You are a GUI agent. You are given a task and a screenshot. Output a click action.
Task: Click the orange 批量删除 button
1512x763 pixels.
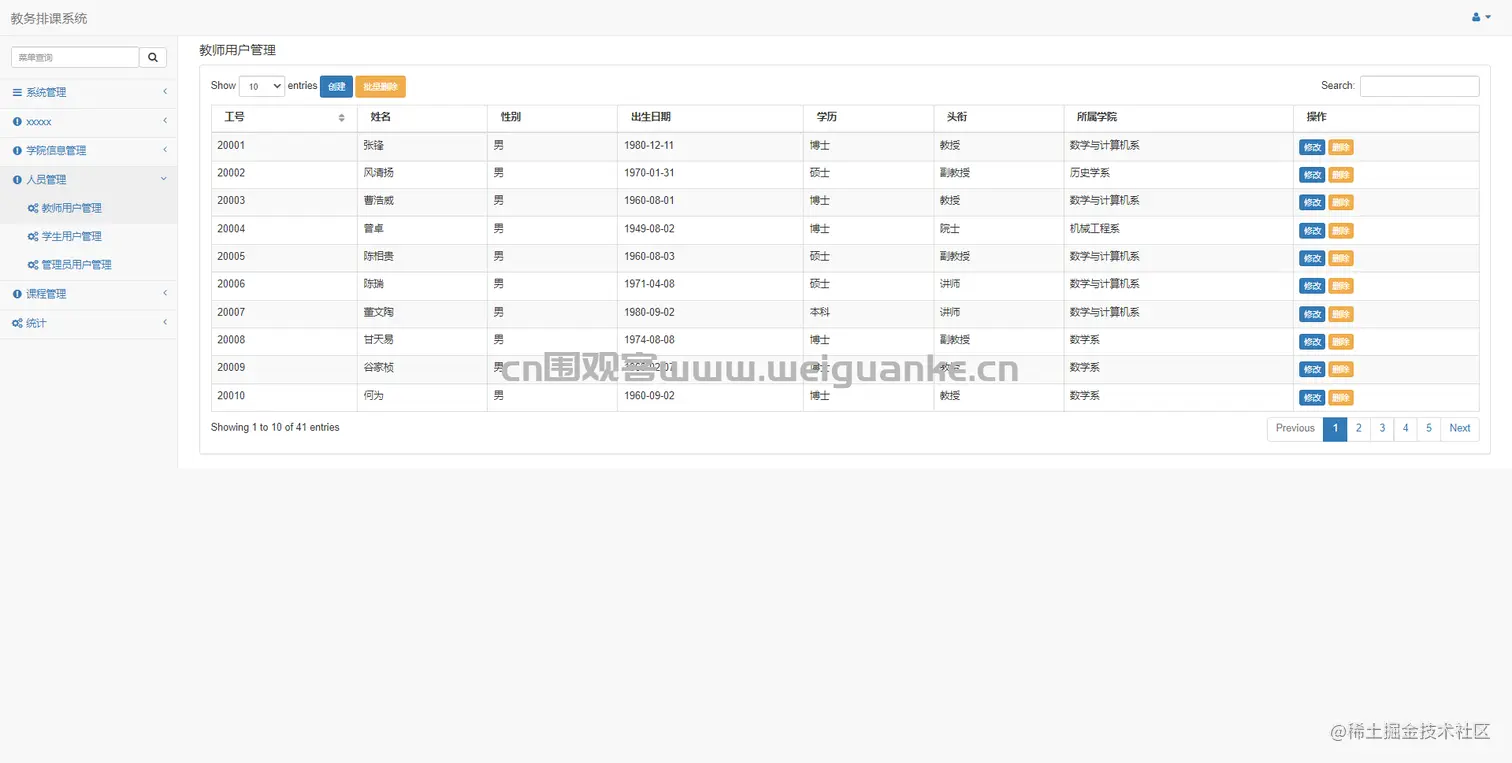tap(380, 87)
